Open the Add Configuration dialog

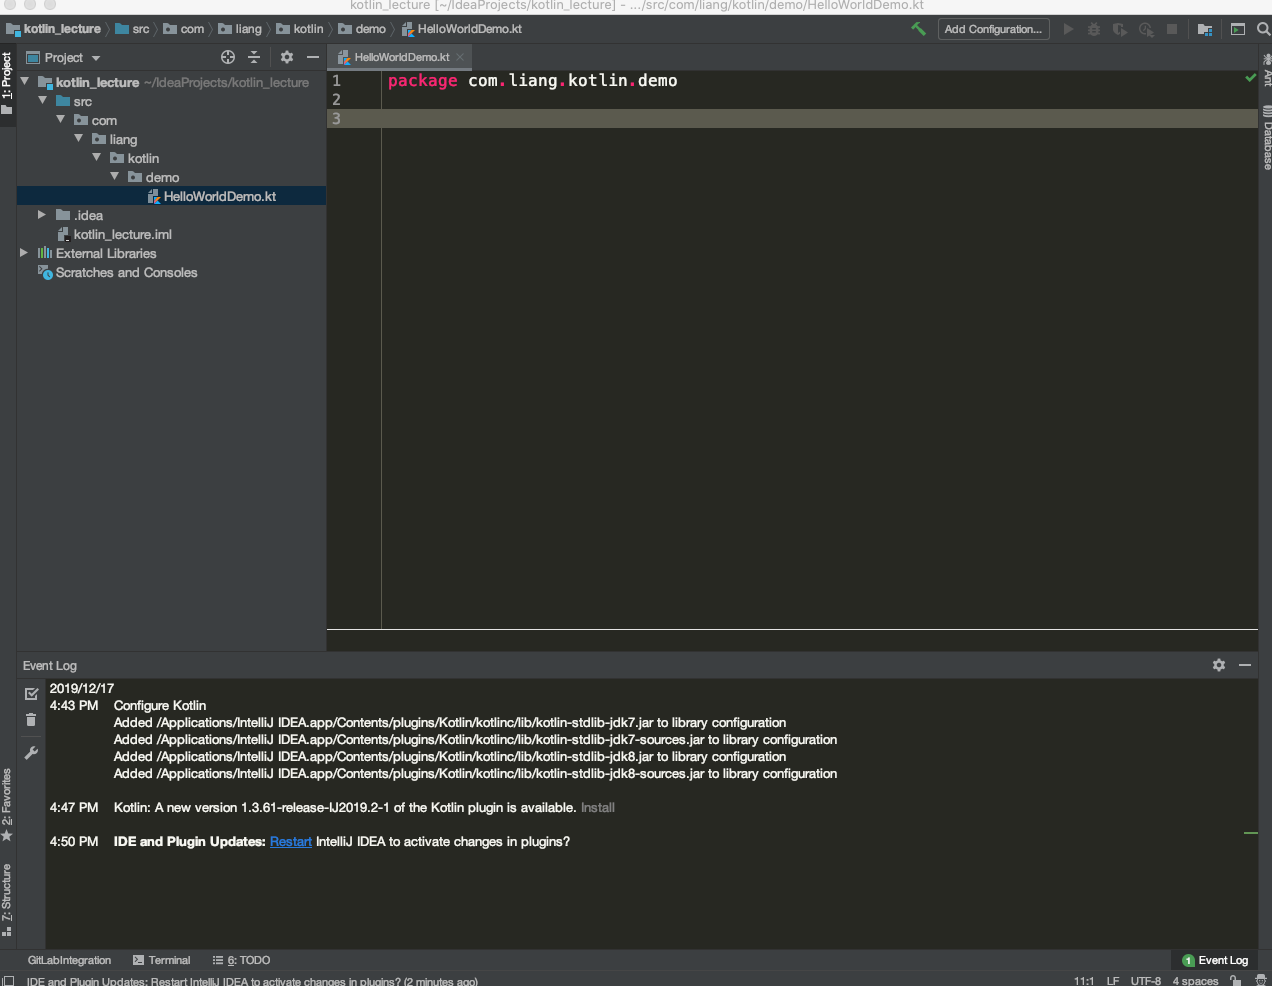click(993, 29)
